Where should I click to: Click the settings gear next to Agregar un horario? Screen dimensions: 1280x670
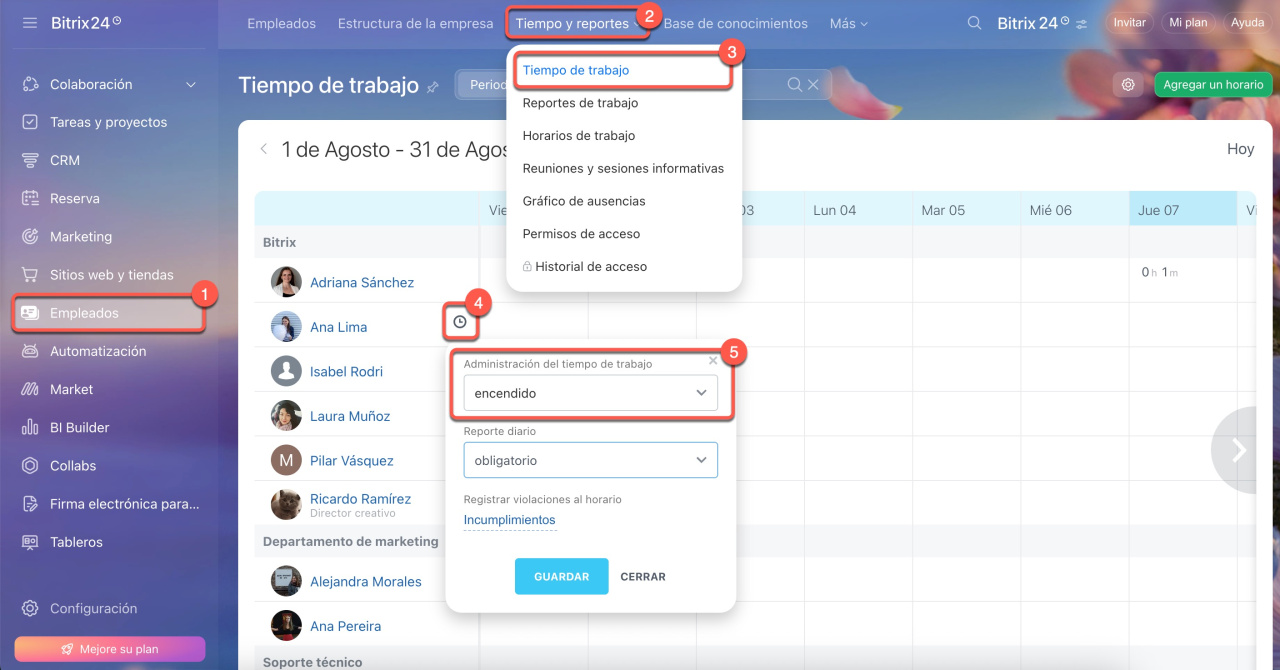1128,85
